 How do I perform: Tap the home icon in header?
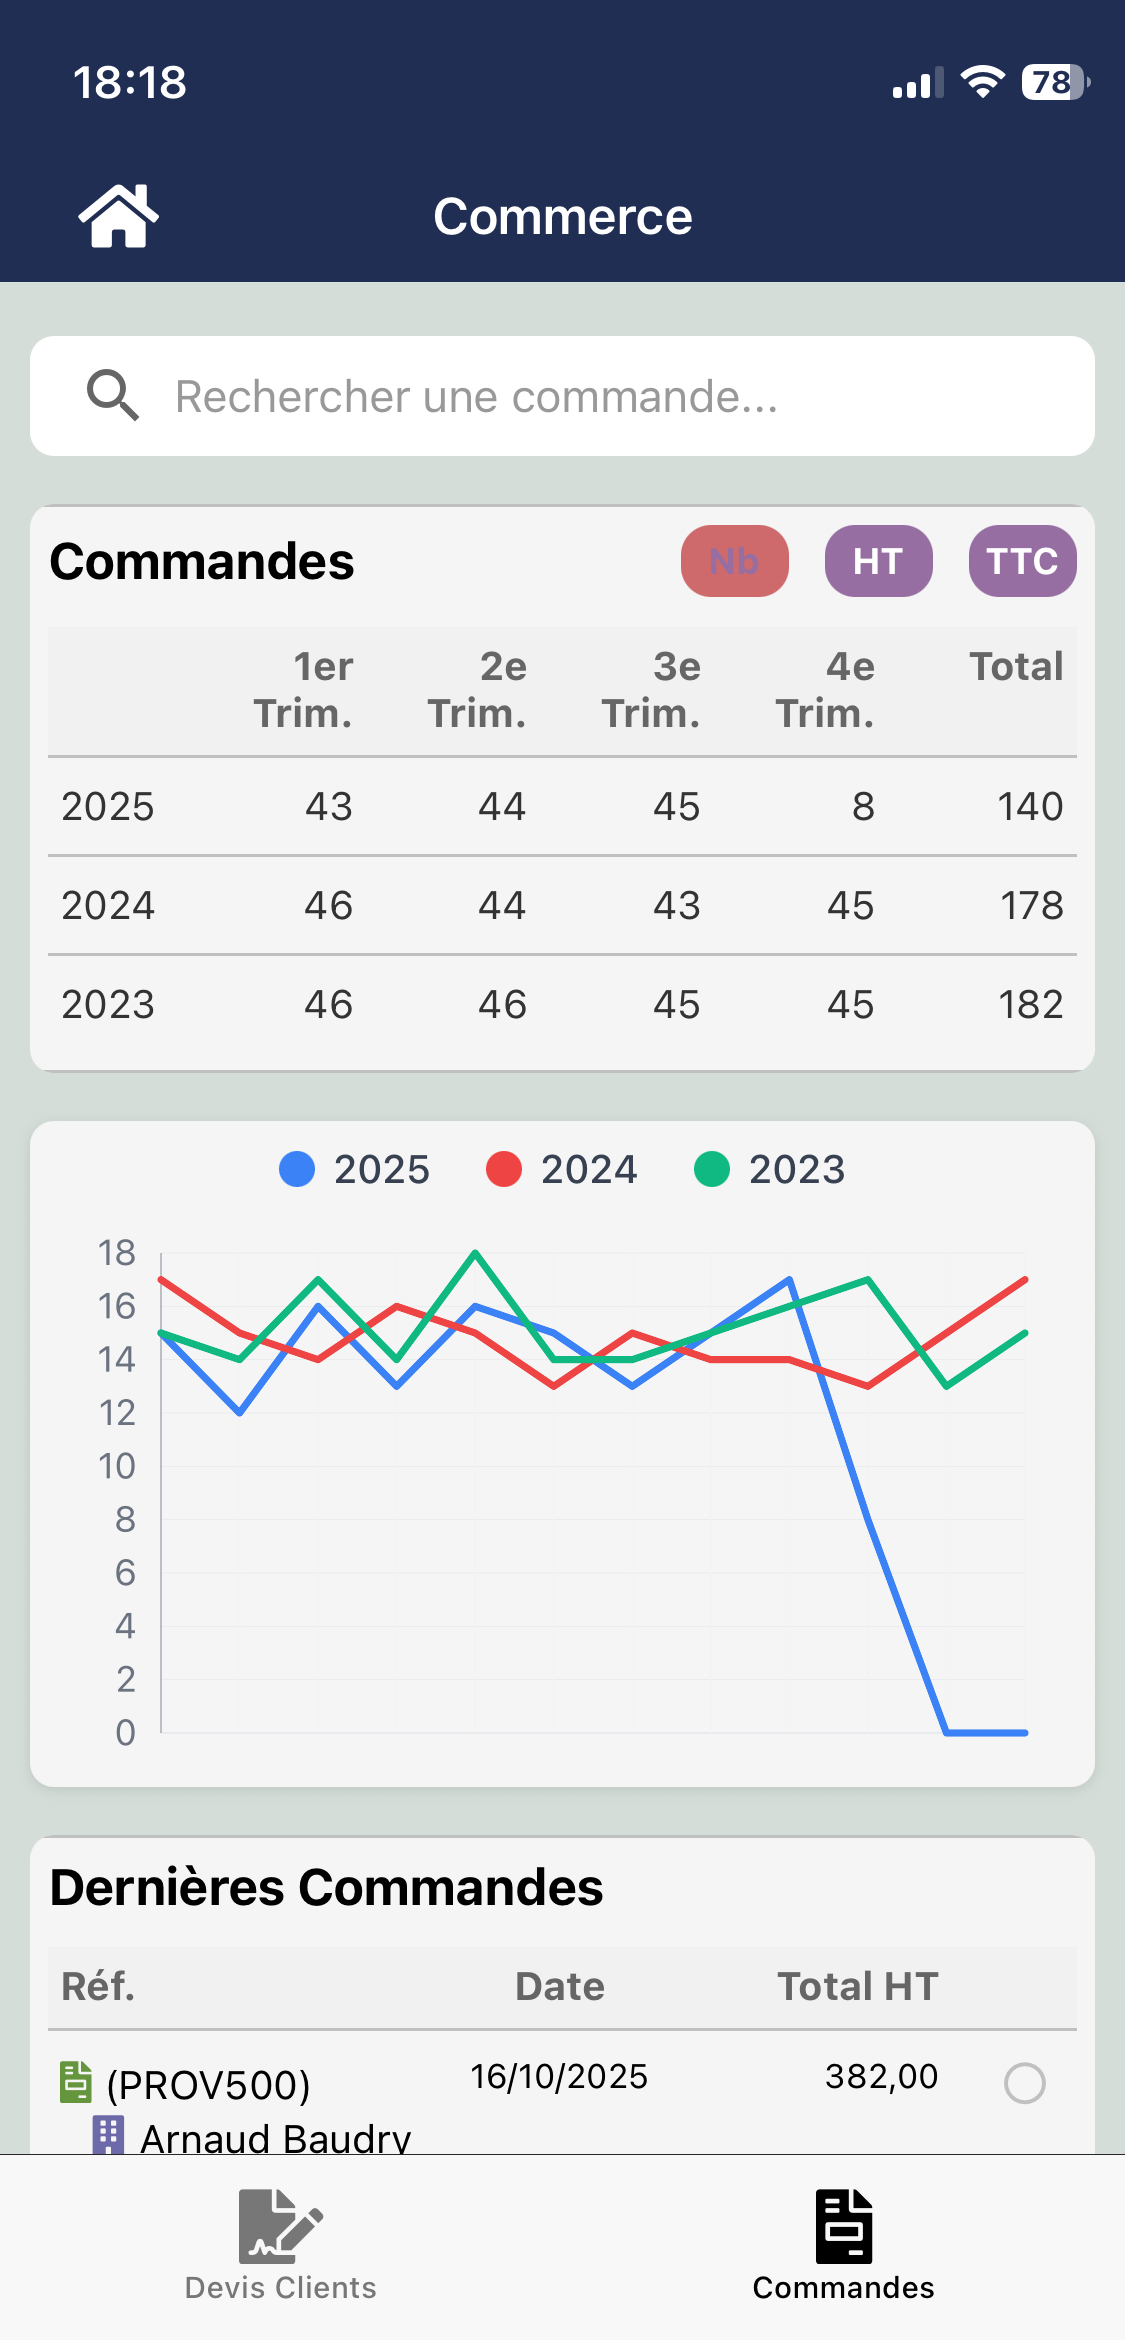point(118,216)
